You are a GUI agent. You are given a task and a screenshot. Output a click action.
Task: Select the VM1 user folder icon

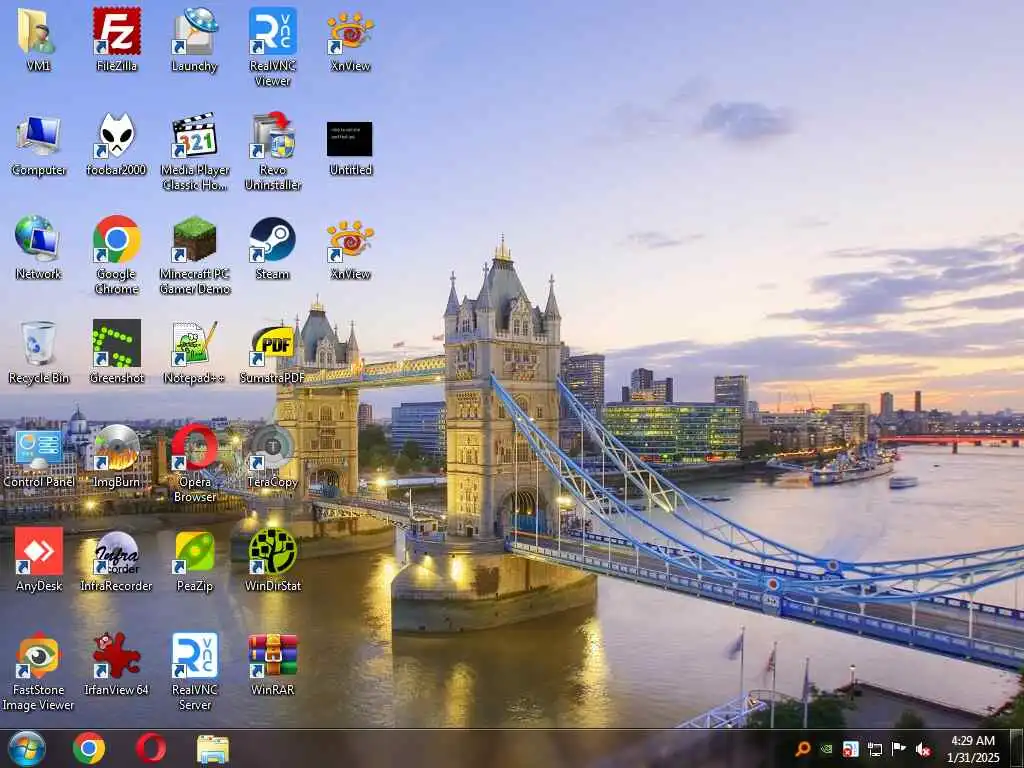[38, 31]
